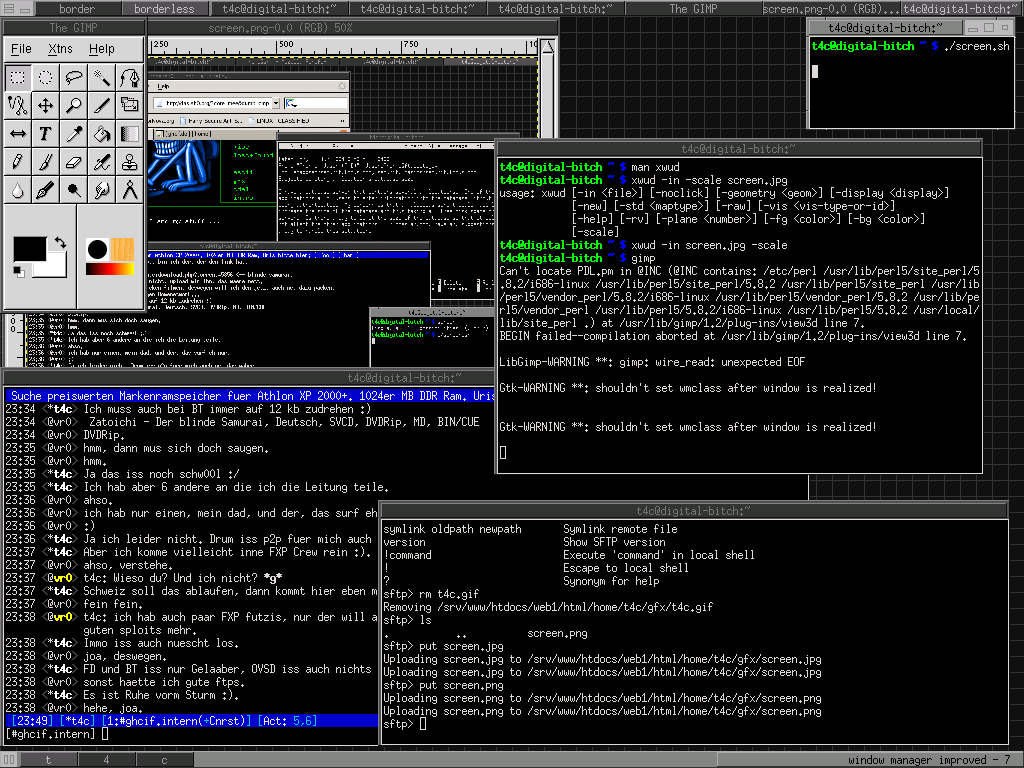Click the 'BEGIN failed--compilation aborted' line
The image size is (1024, 768).
[x=733, y=336]
